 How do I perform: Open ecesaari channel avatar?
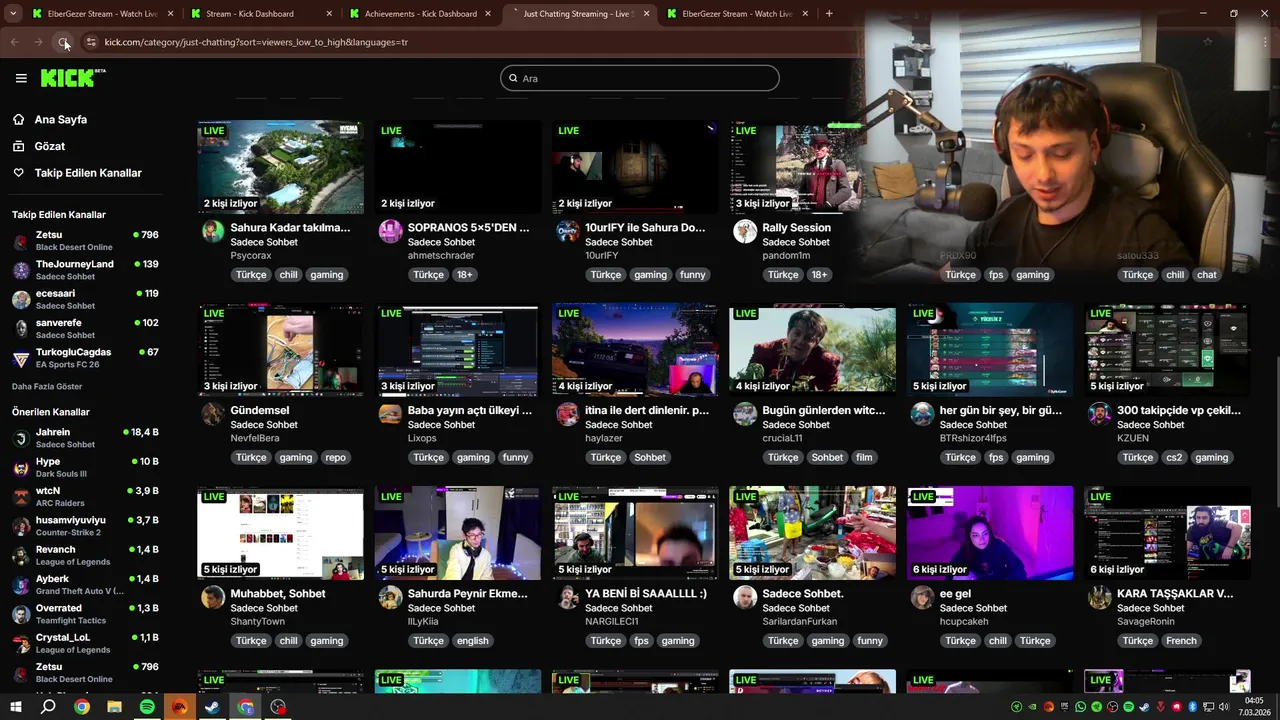(x=21, y=299)
